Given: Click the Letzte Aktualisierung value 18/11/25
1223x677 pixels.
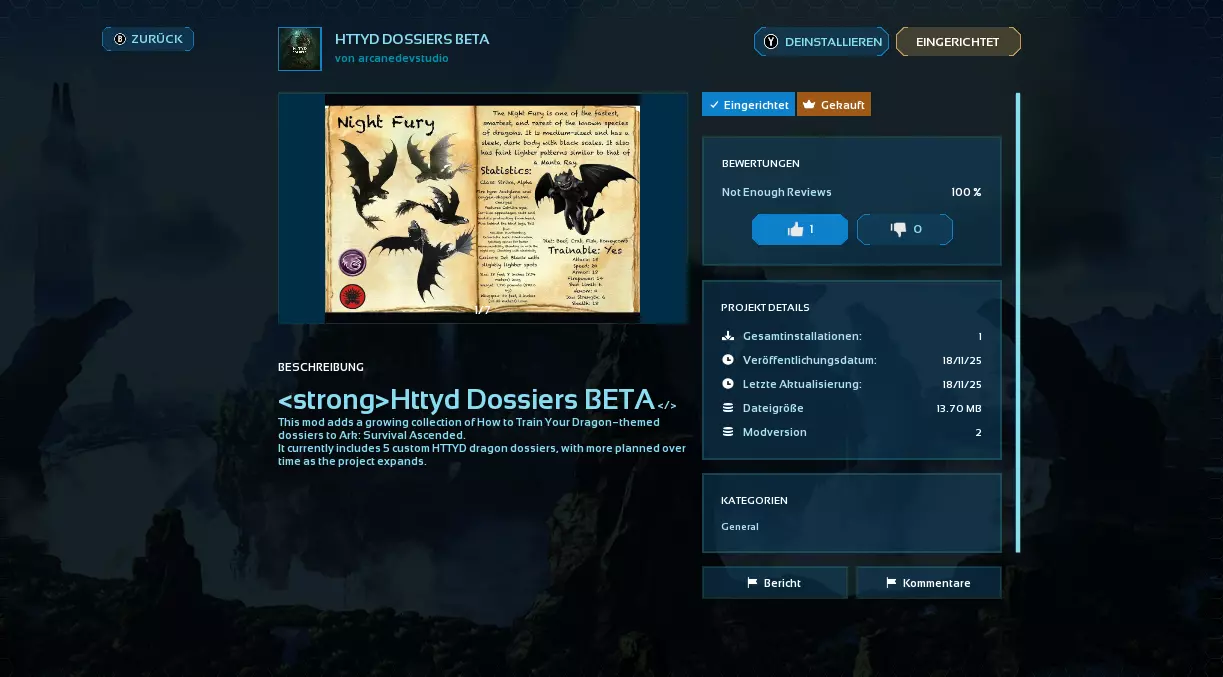Looking at the screenshot, I should point(962,384).
